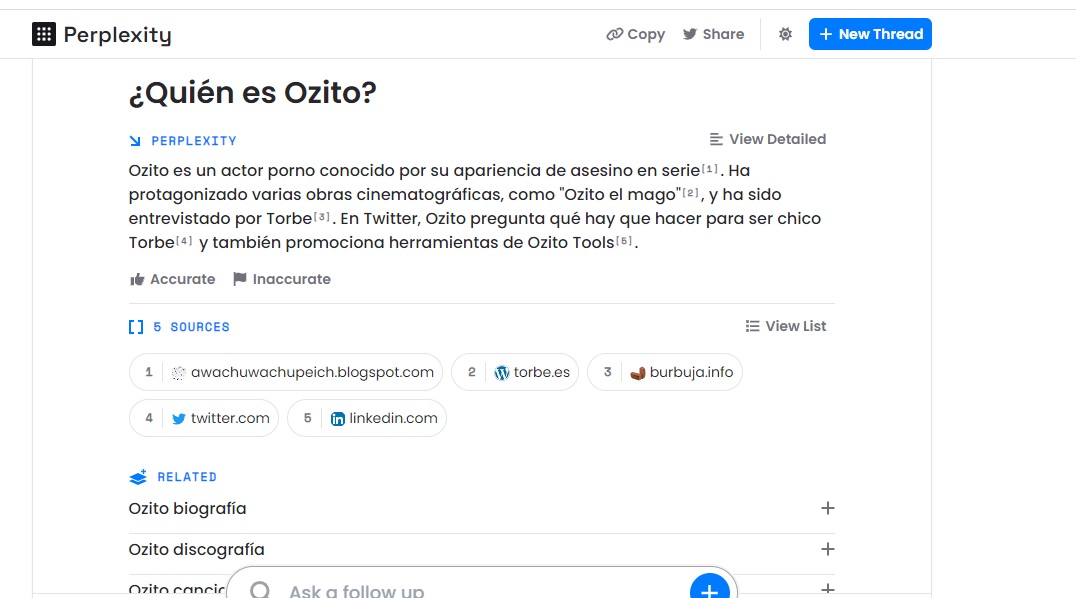The image size is (1076, 598).
Task: Click plus icon for Ozito biografía
Action: coord(828,508)
